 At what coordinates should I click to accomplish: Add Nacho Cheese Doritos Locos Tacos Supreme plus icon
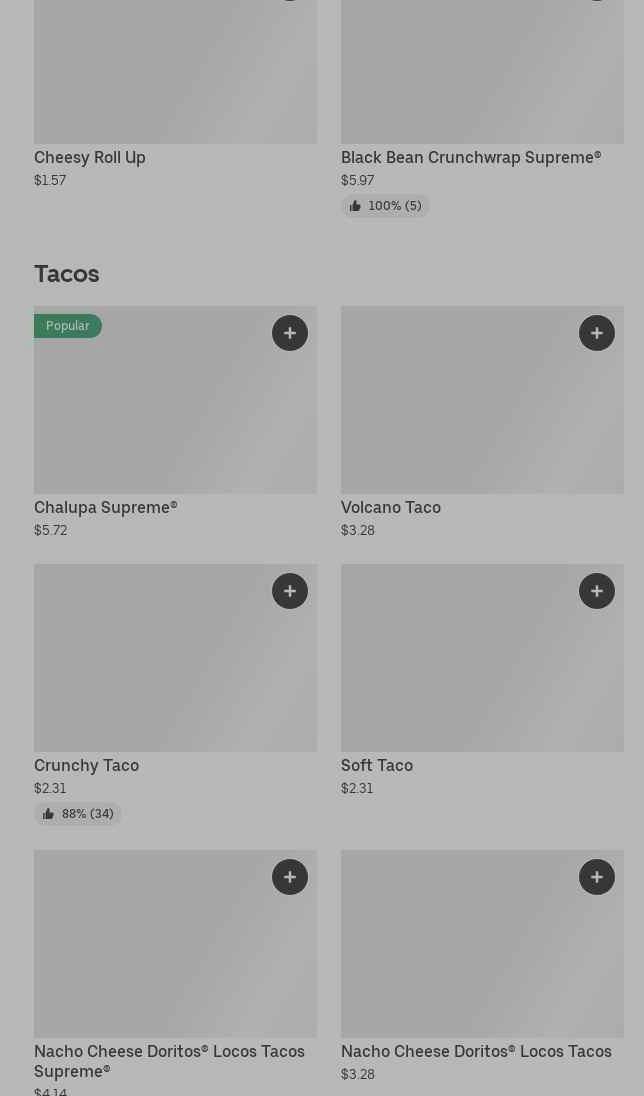289,877
